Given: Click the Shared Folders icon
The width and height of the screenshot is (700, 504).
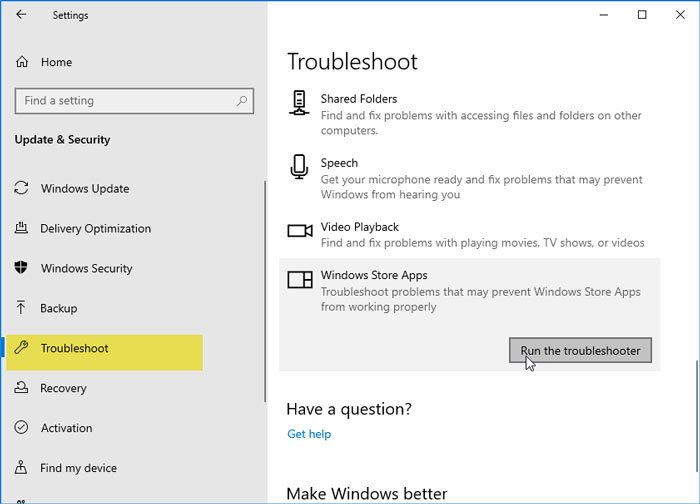Looking at the screenshot, I should coord(299,103).
